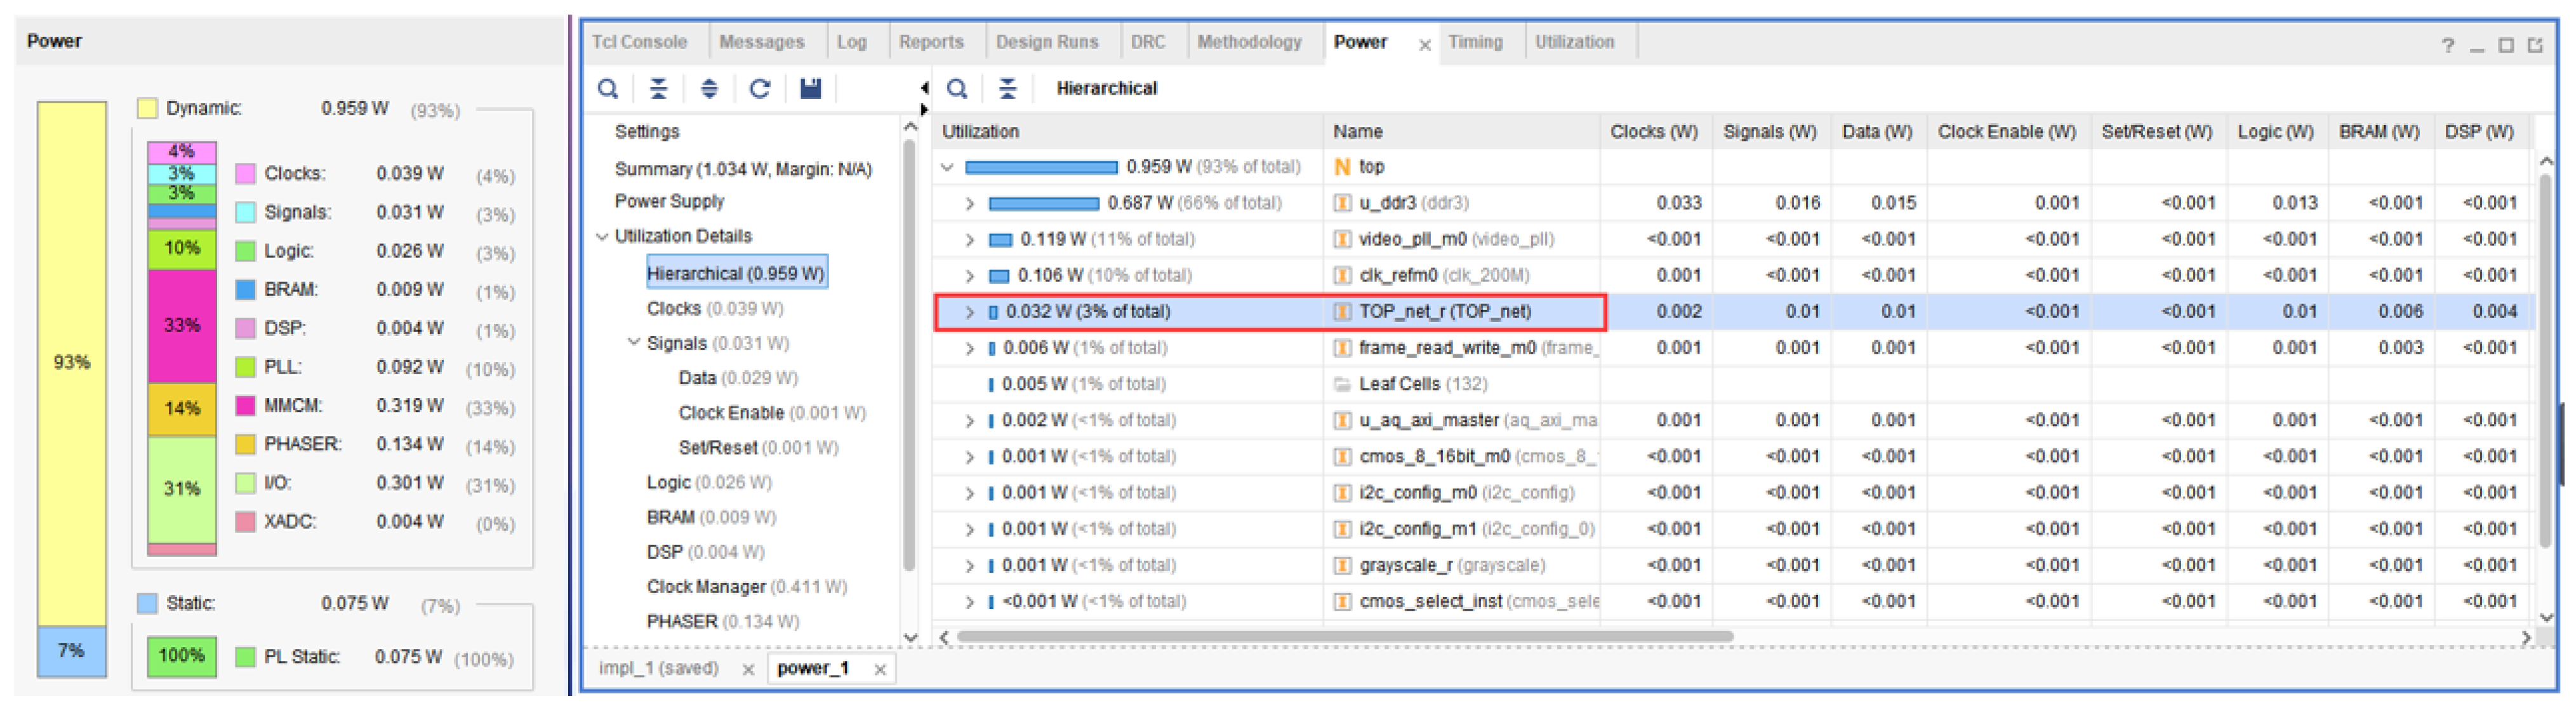
Task: Expand the TOP_net_r row chevron
Action: 969,312
